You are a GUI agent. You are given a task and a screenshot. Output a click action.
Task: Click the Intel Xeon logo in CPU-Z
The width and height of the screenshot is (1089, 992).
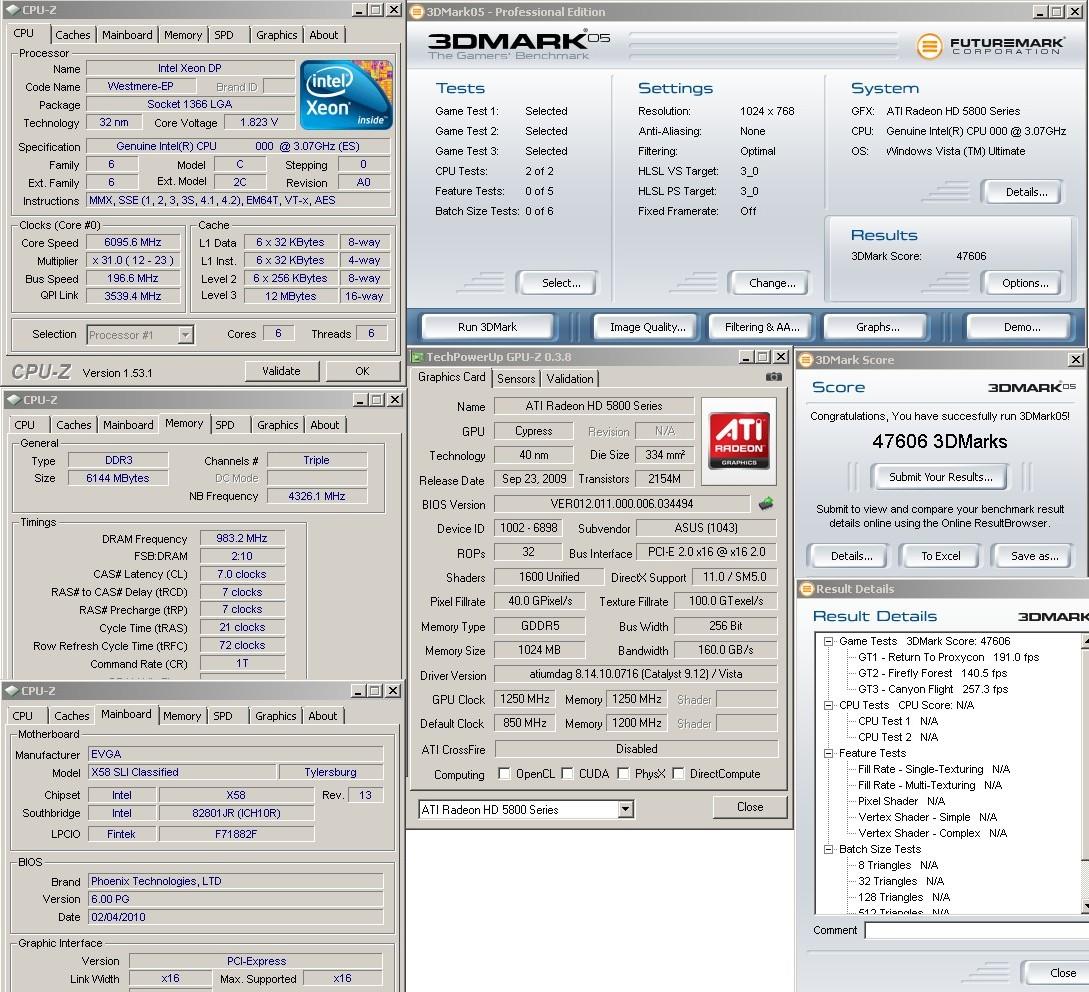pos(346,94)
